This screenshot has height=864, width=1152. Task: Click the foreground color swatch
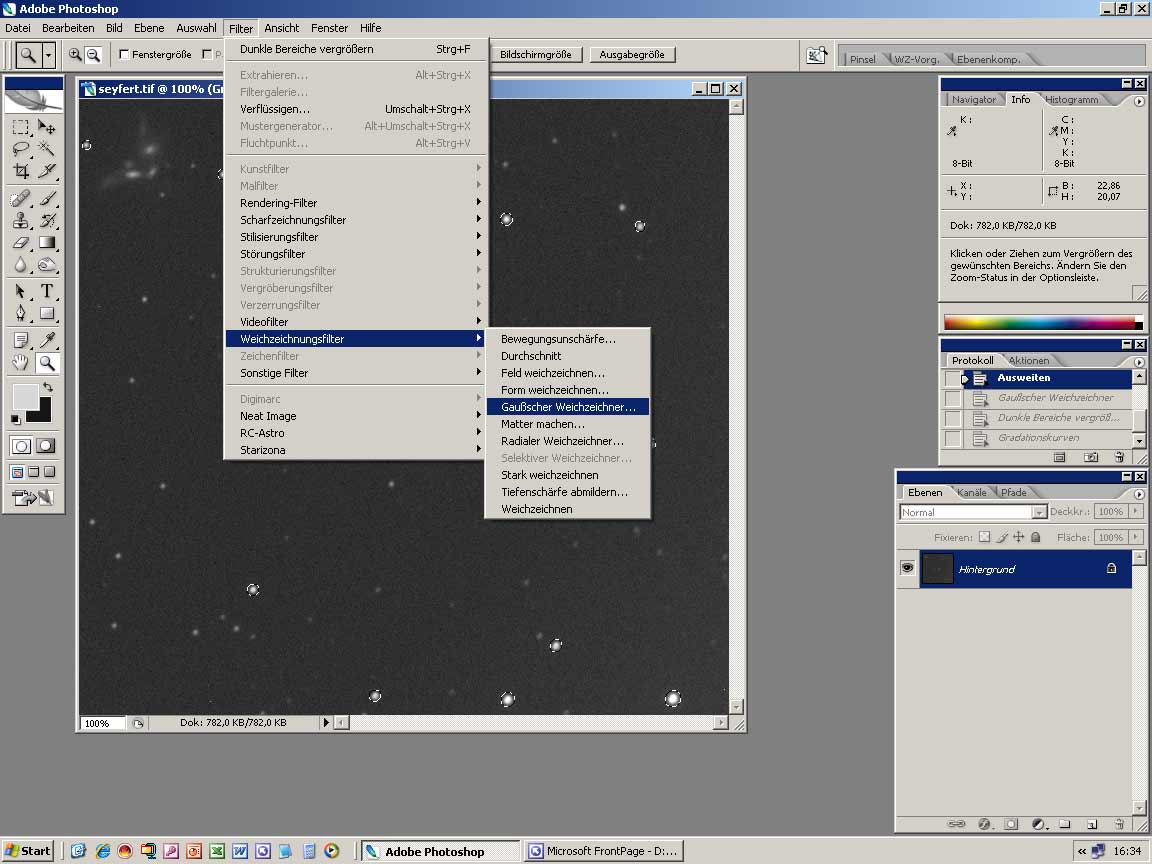(x=26, y=397)
